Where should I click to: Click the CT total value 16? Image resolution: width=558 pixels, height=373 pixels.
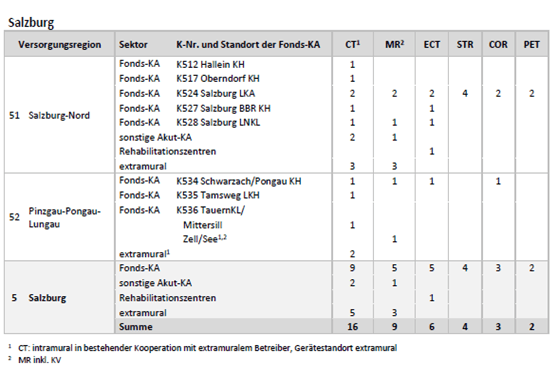click(x=352, y=327)
